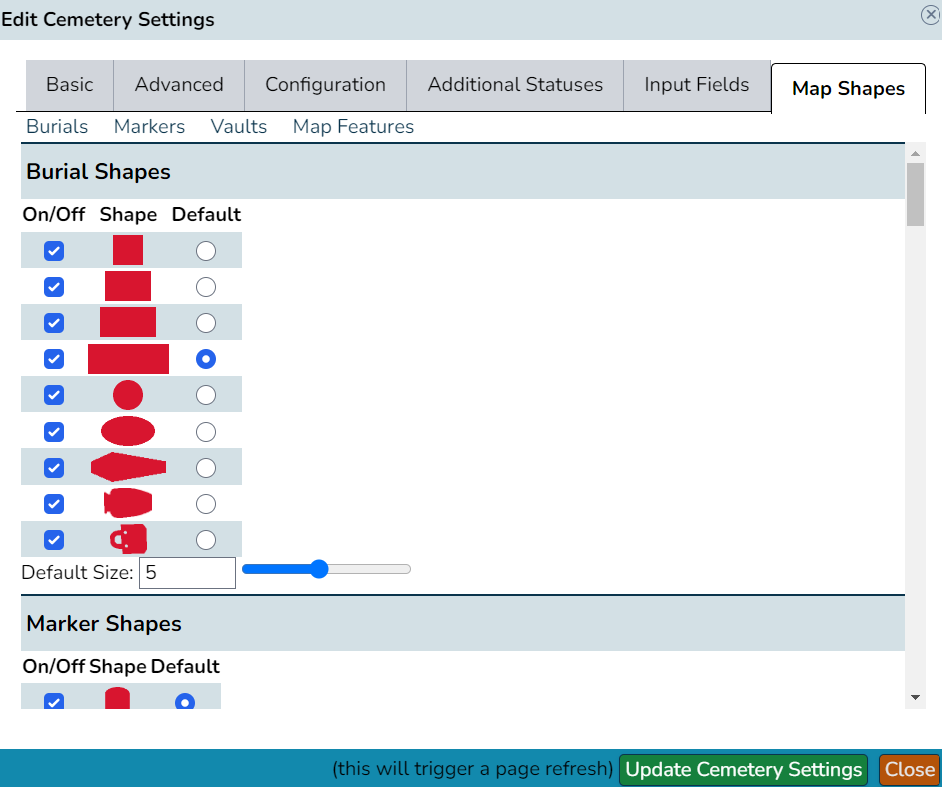Adjust the Default Size slider
Image resolution: width=942 pixels, height=787 pixels.
pos(318,568)
